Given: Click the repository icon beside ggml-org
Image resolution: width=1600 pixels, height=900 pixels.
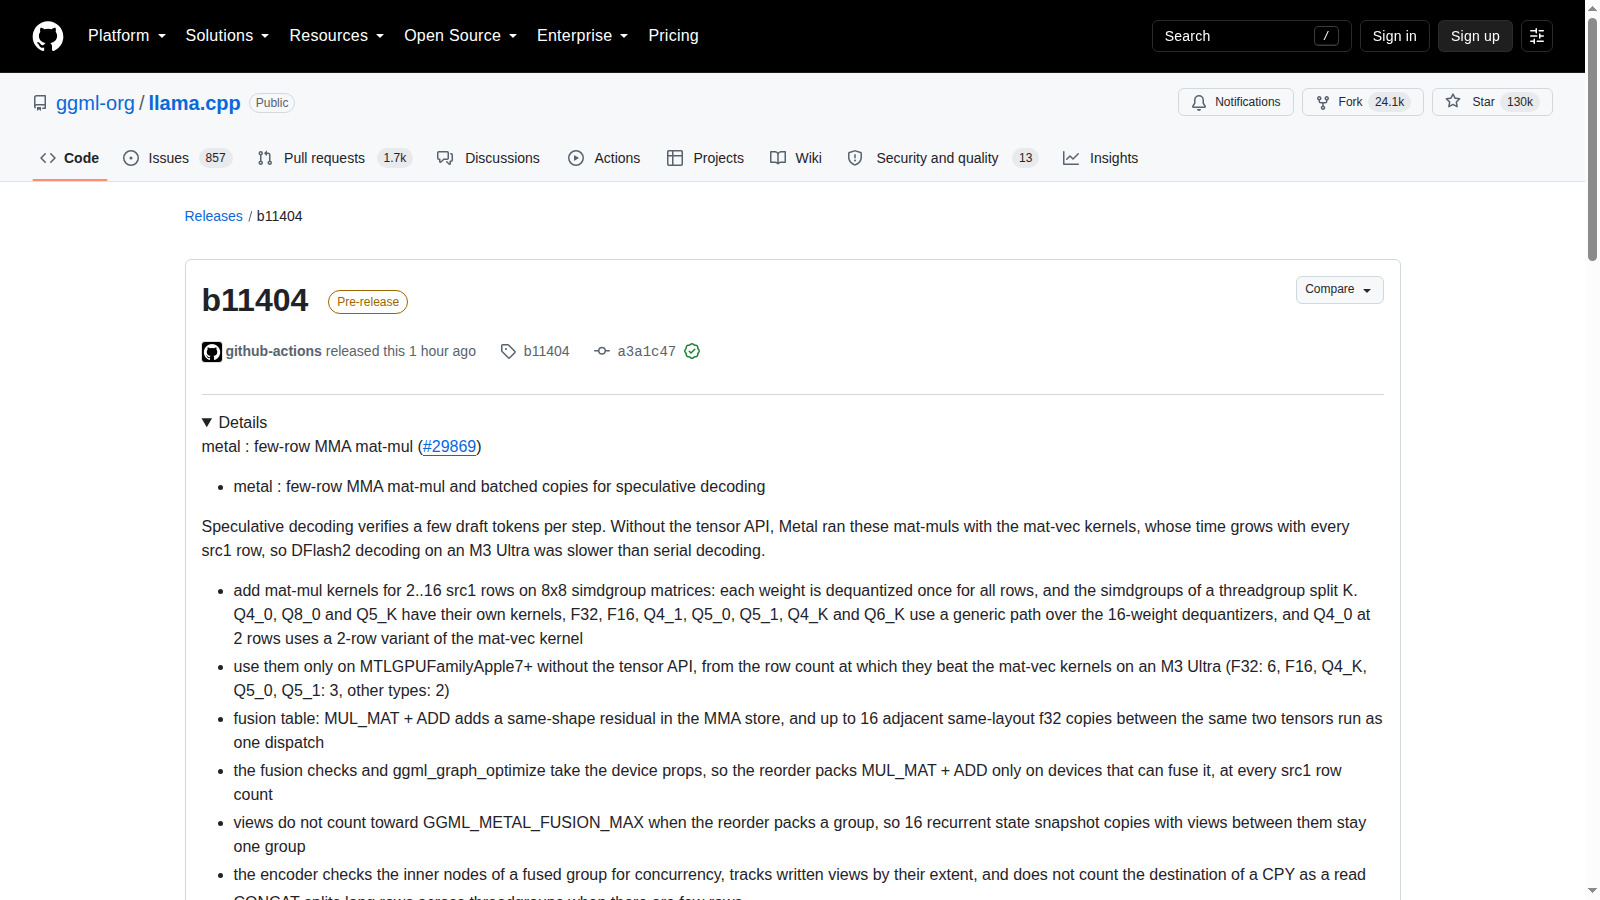Looking at the screenshot, I should [40, 103].
